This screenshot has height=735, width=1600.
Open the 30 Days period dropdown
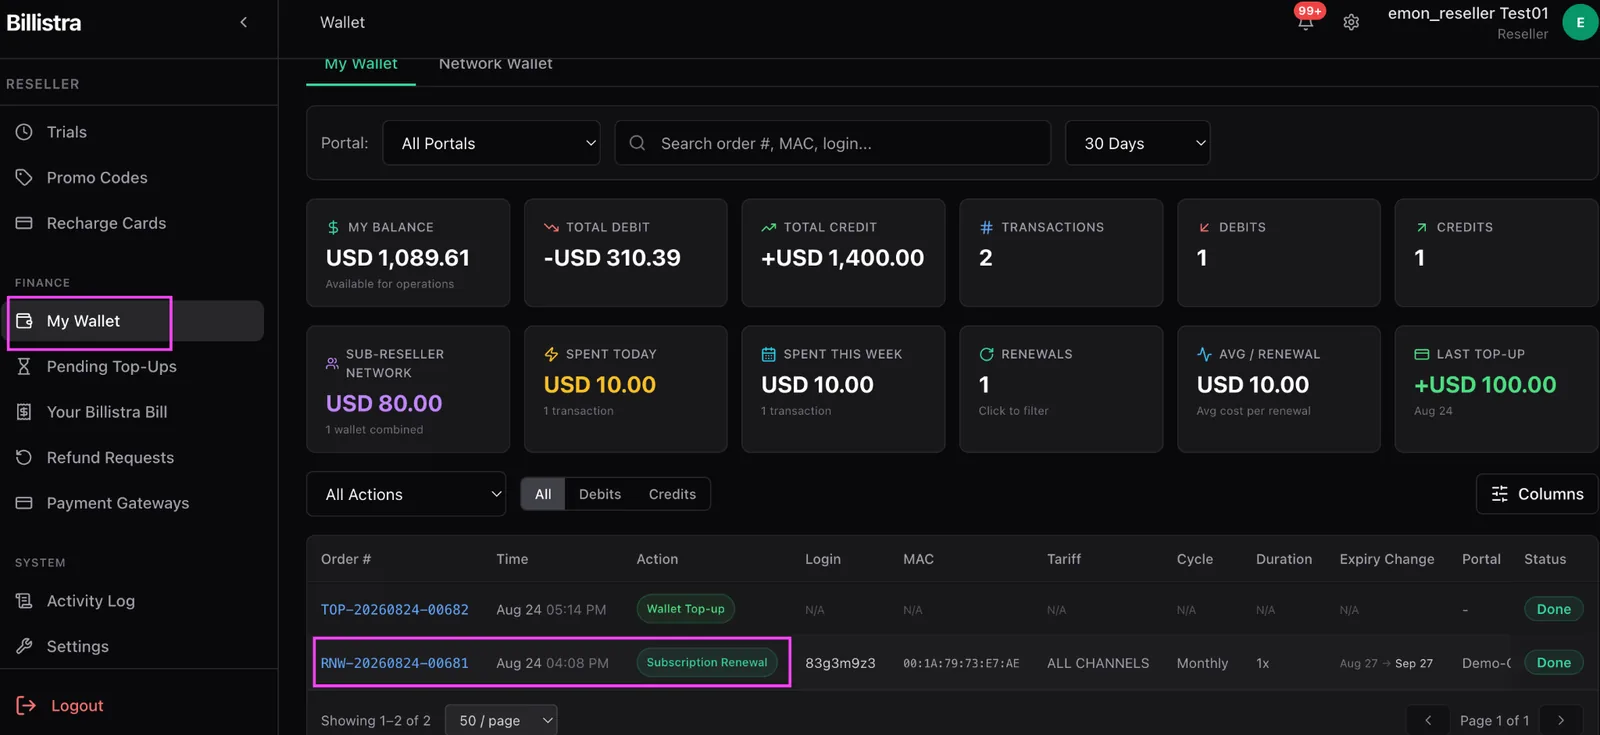tap(1138, 143)
